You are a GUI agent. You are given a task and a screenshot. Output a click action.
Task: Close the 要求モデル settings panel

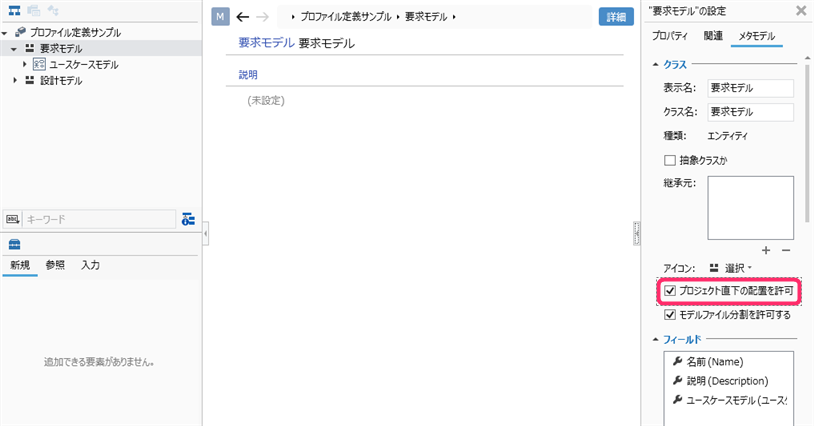pos(800,11)
